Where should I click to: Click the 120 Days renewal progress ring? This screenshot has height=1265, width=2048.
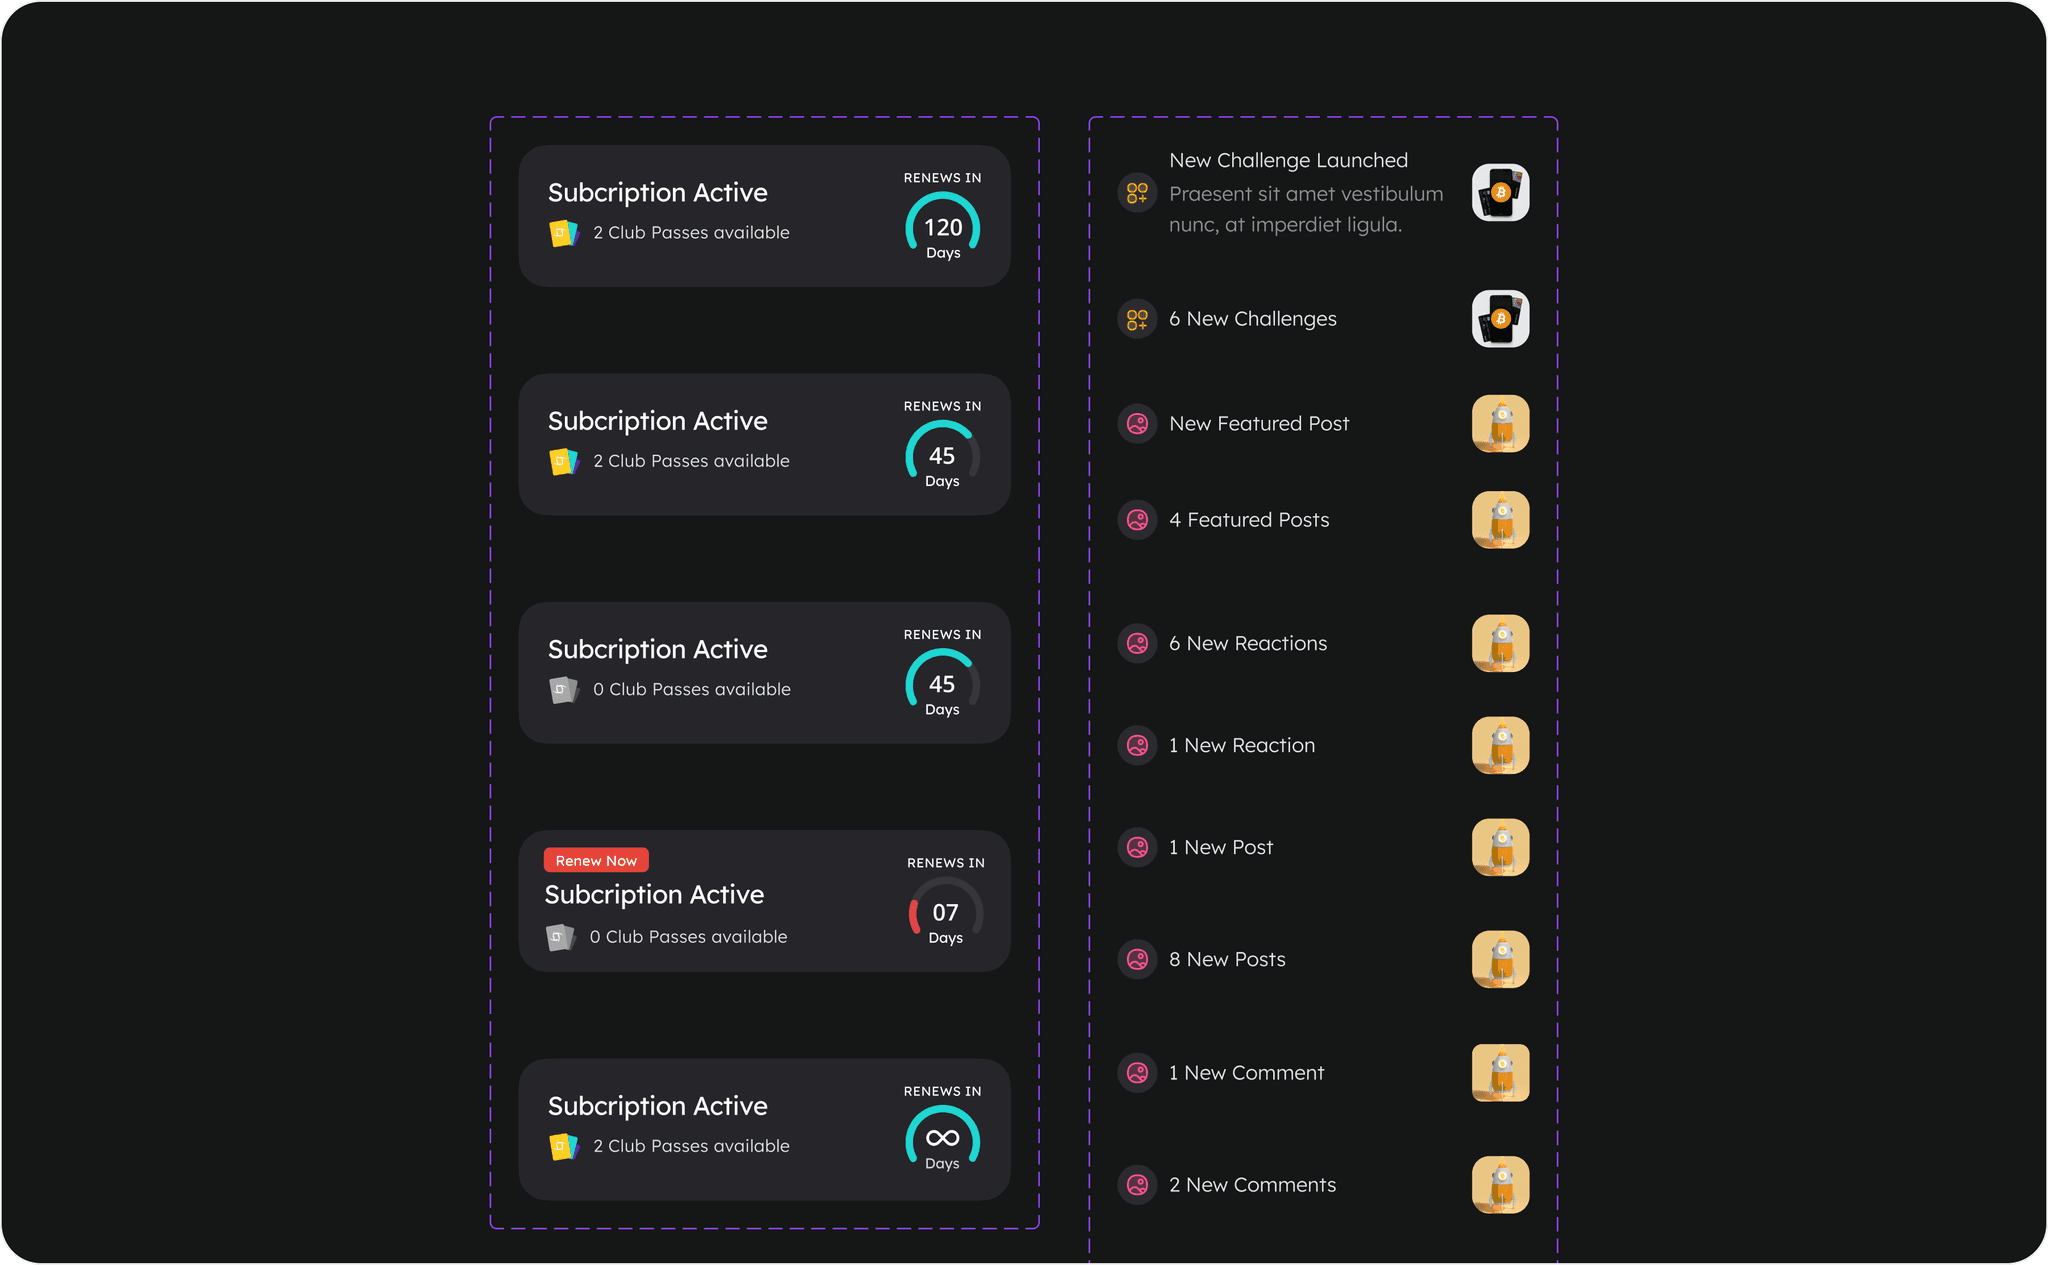pos(943,226)
